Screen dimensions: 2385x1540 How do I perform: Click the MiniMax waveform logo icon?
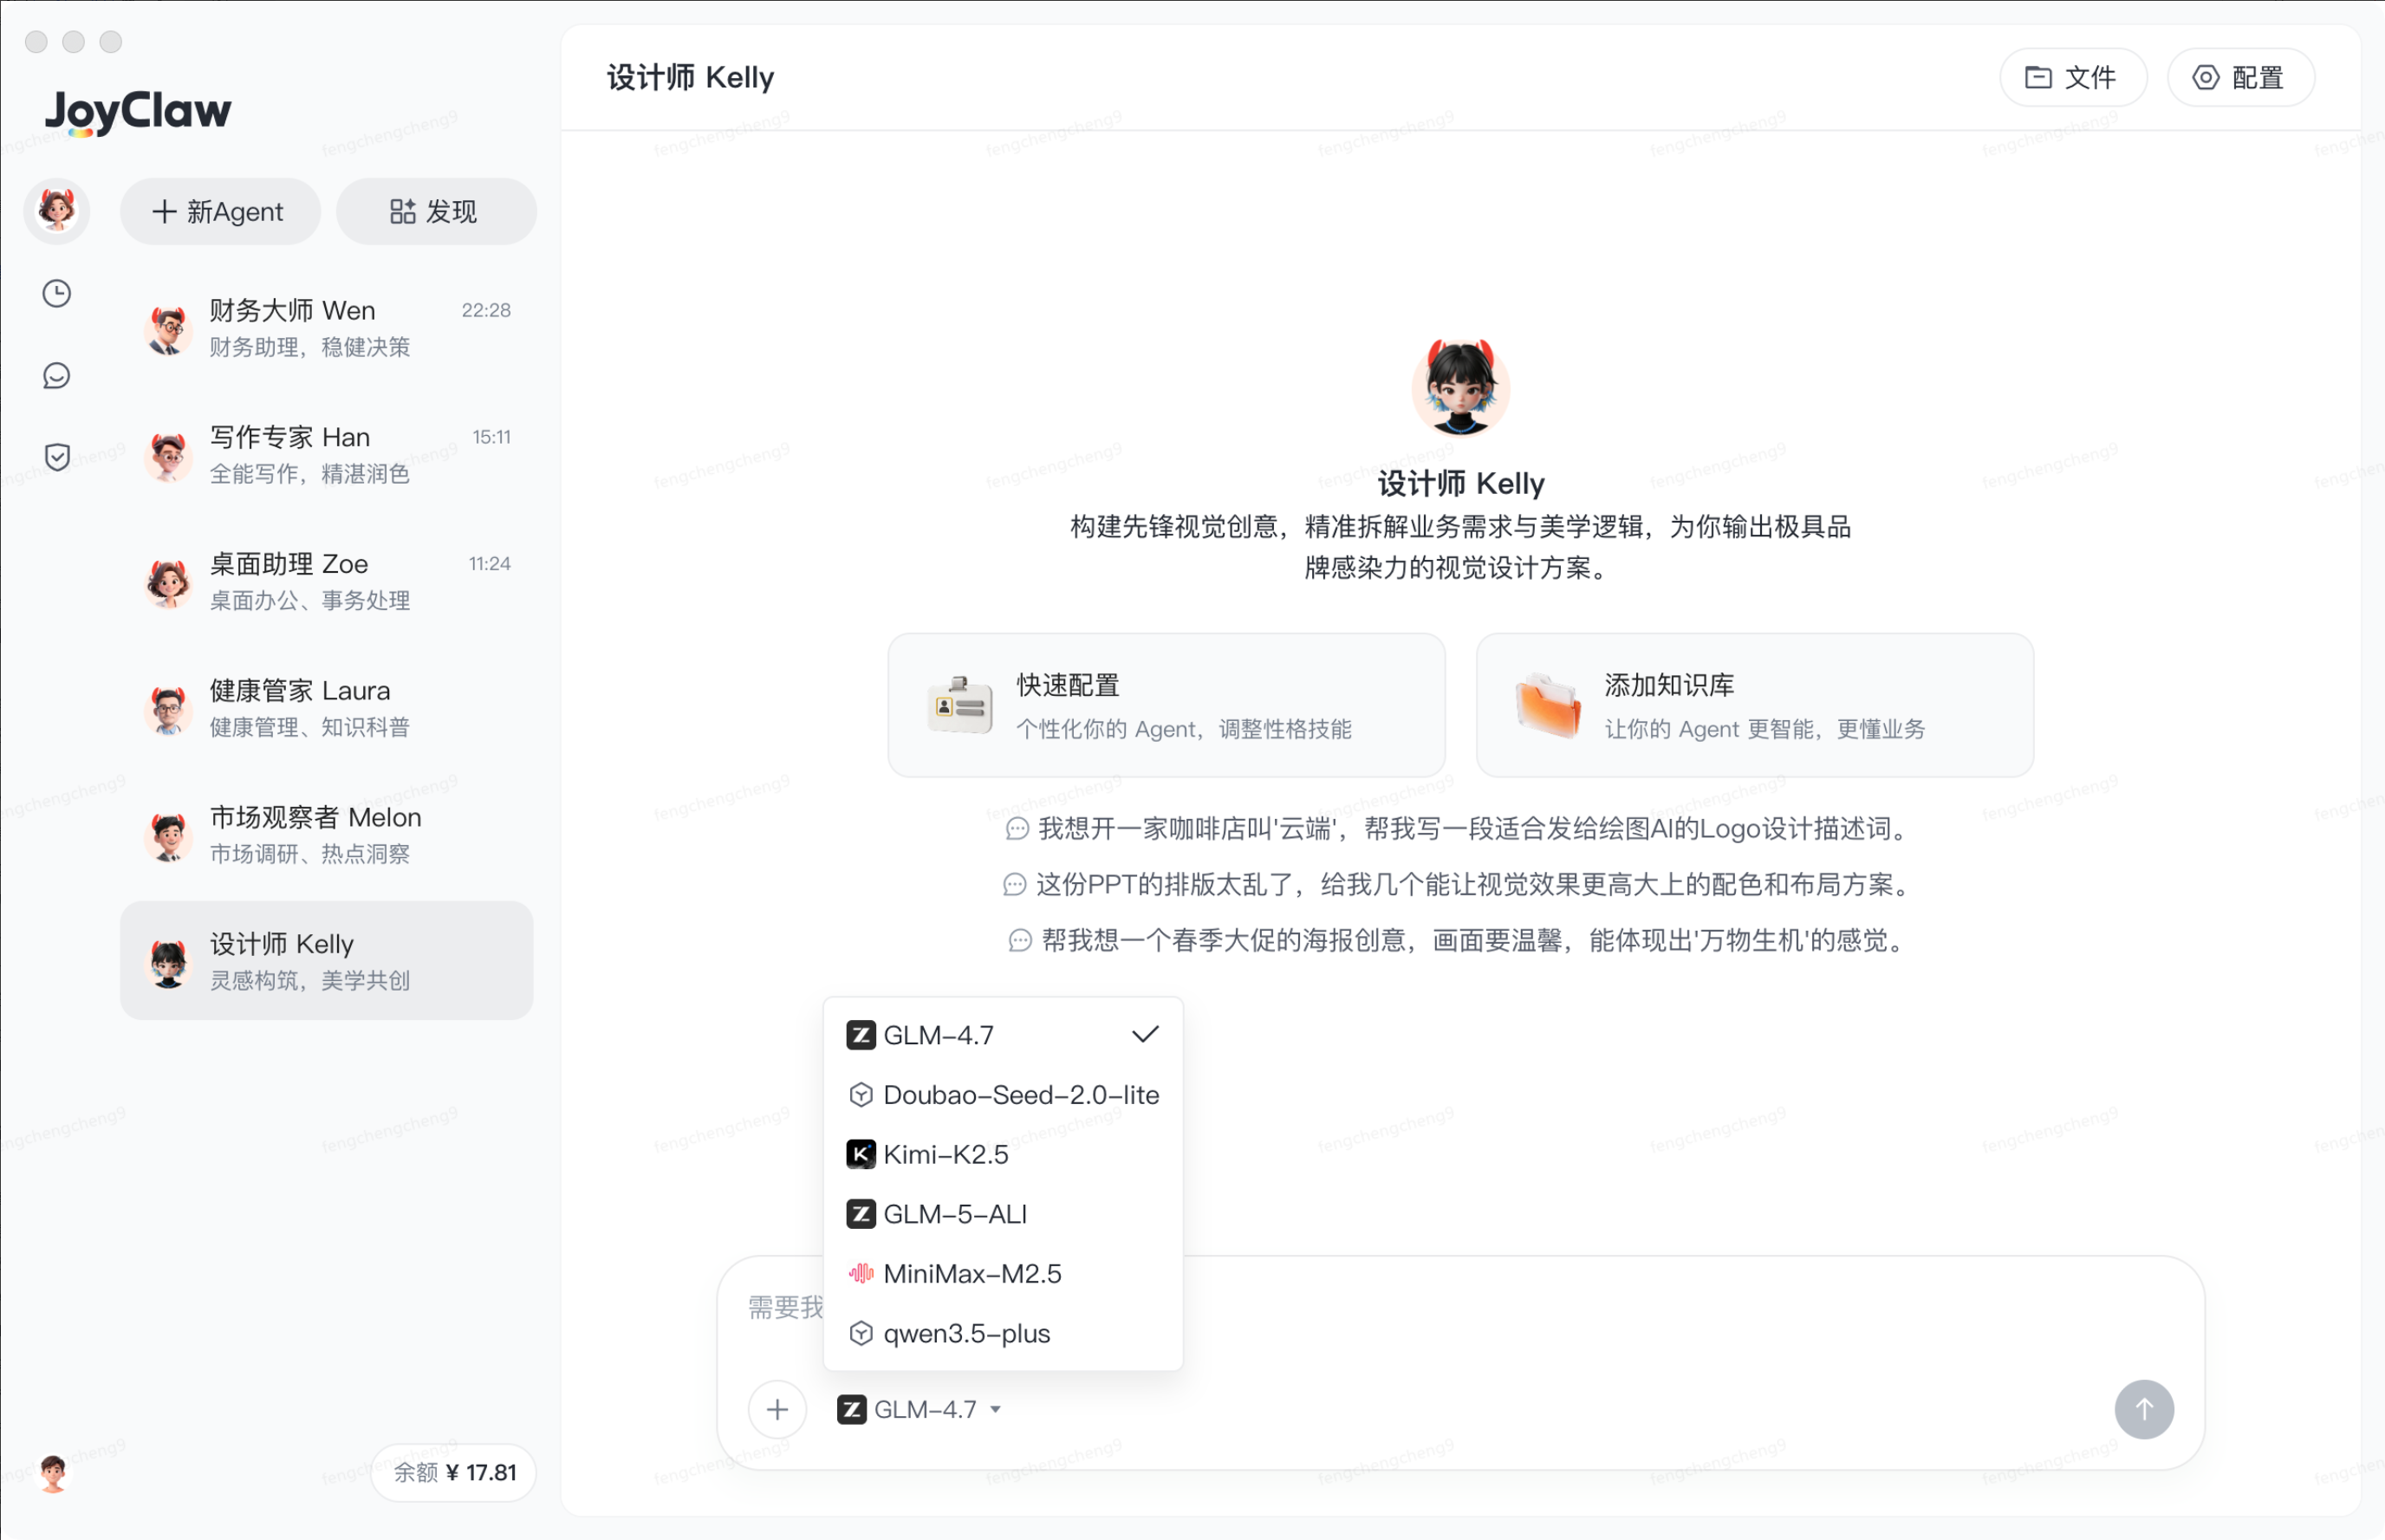861,1273
